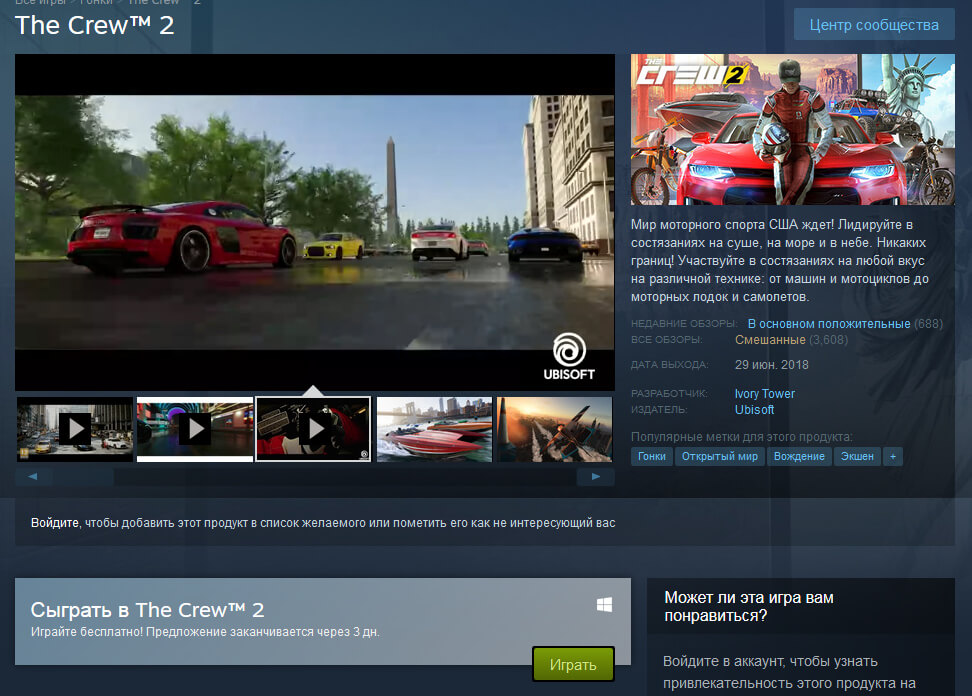
Task: Open the Центр сообщества button
Action: (873, 25)
